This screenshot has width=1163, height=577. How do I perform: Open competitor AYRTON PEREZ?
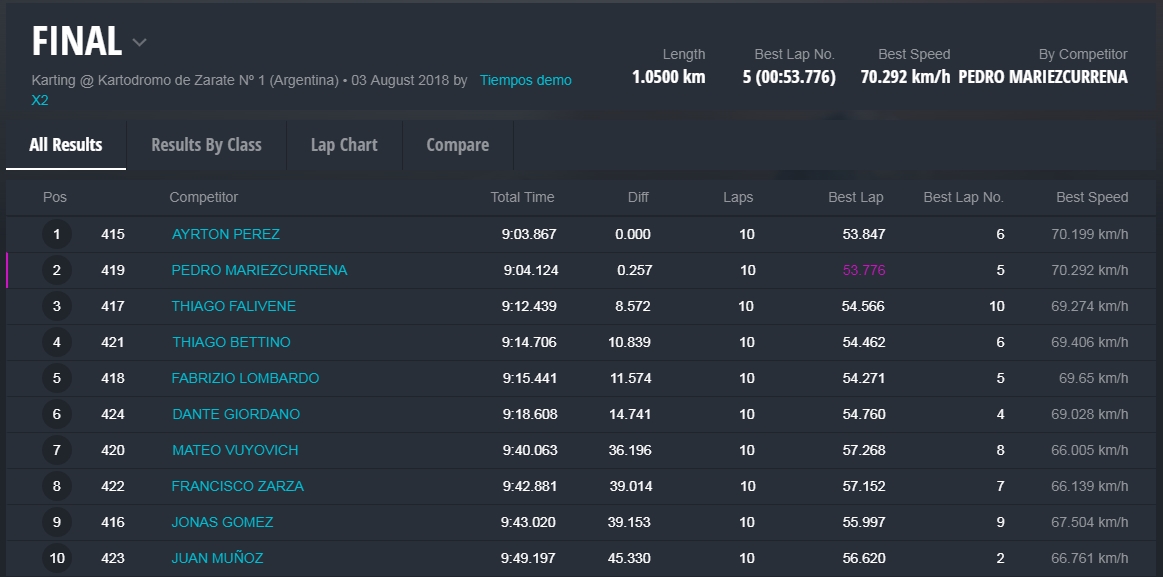pos(225,234)
